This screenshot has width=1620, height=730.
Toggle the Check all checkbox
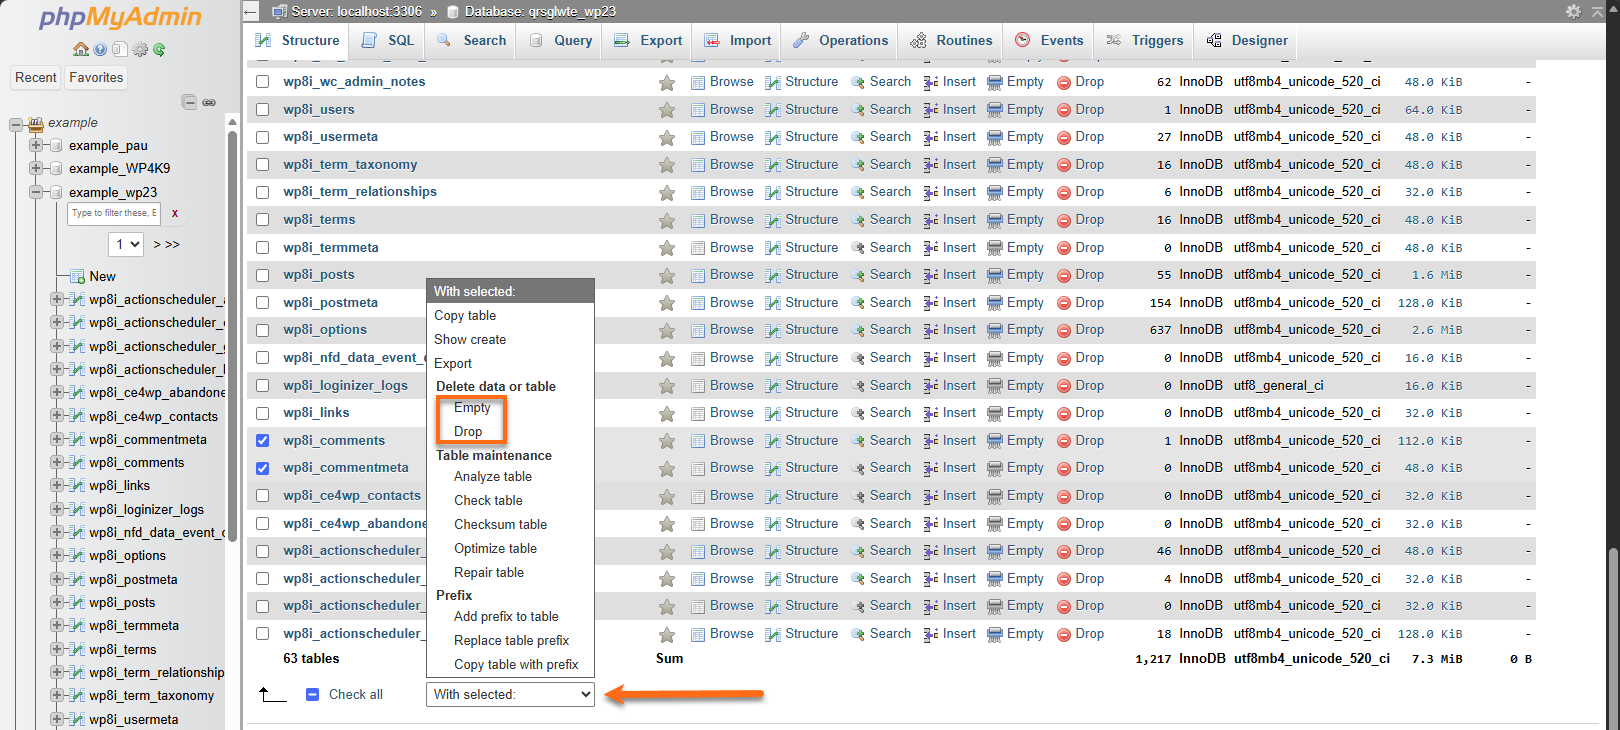[312, 694]
